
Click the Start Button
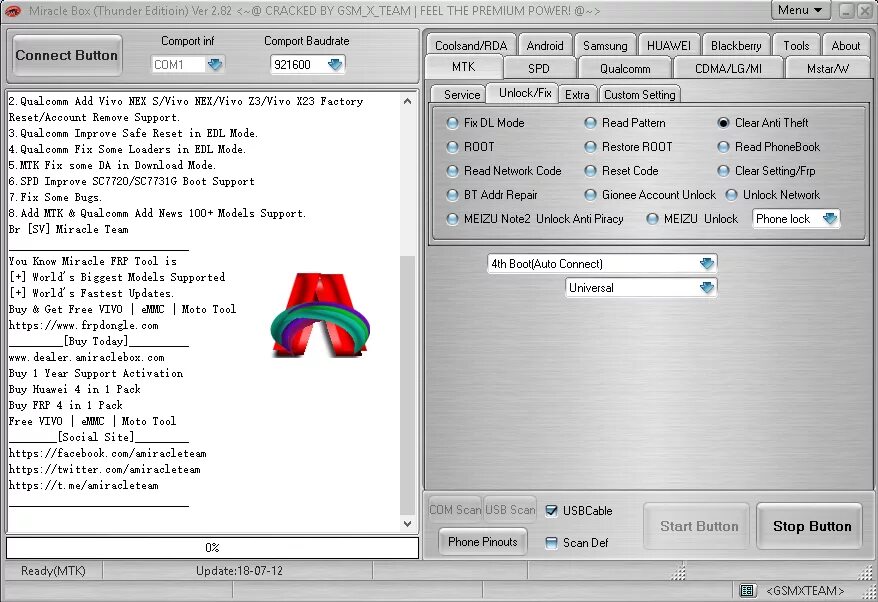(699, 526)
